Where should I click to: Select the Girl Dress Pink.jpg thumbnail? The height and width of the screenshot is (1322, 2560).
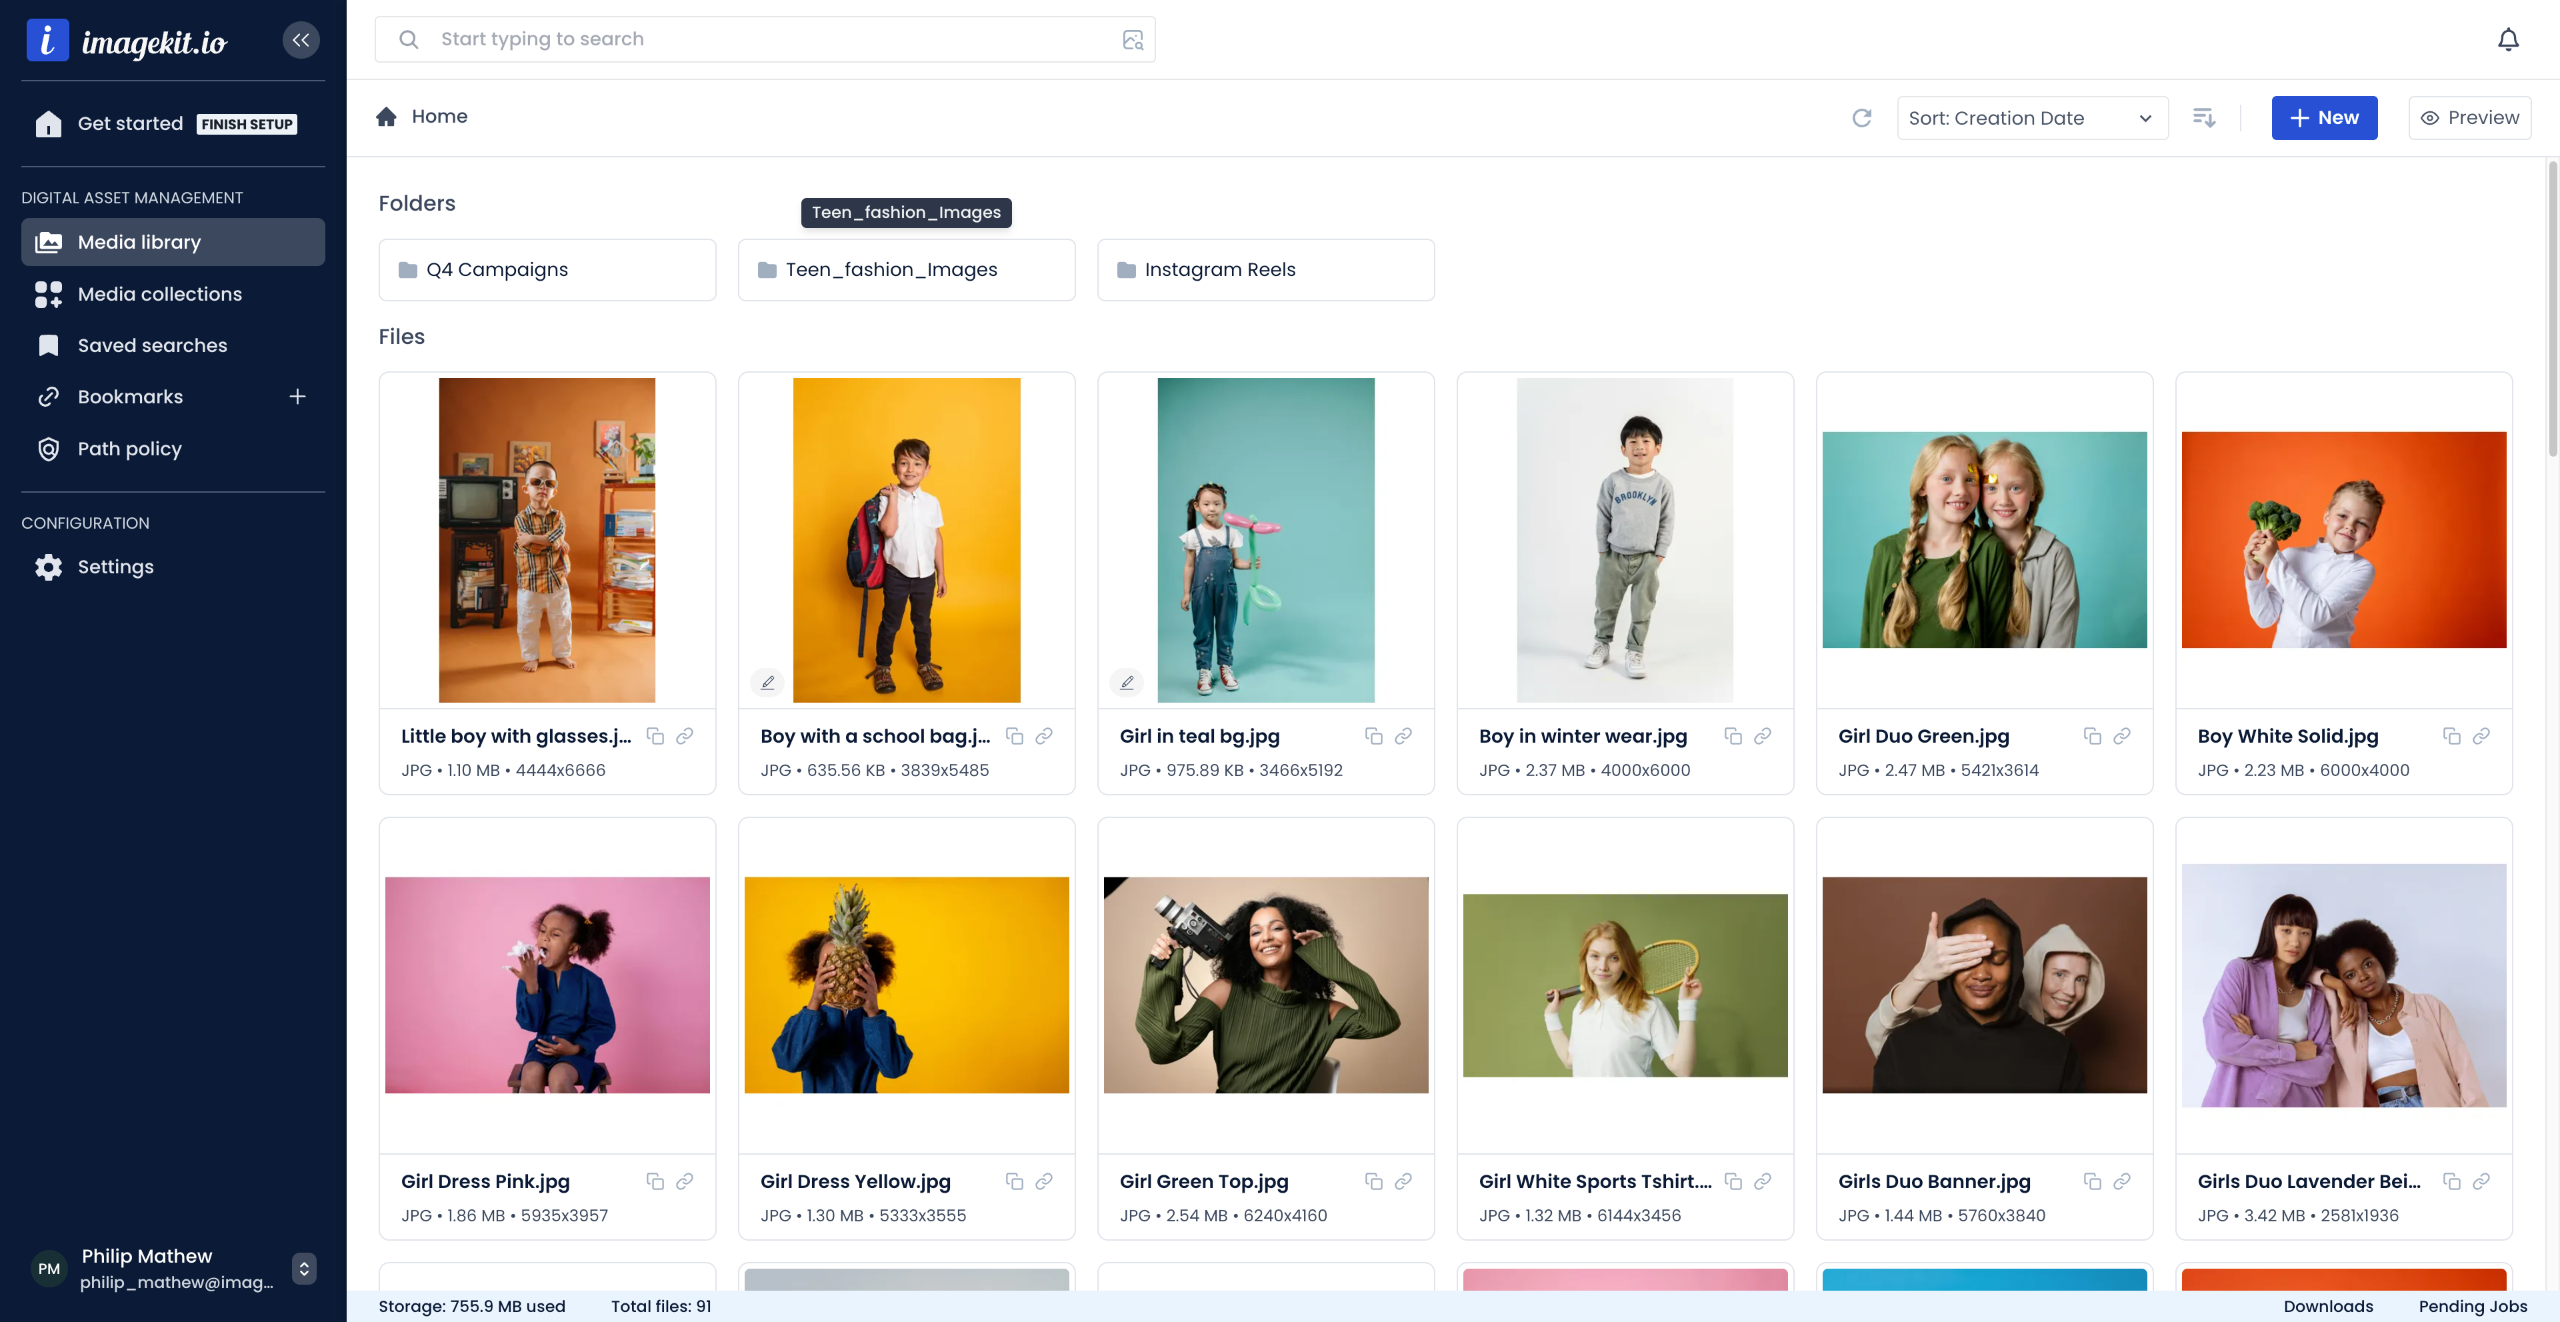tap(547, 984)
